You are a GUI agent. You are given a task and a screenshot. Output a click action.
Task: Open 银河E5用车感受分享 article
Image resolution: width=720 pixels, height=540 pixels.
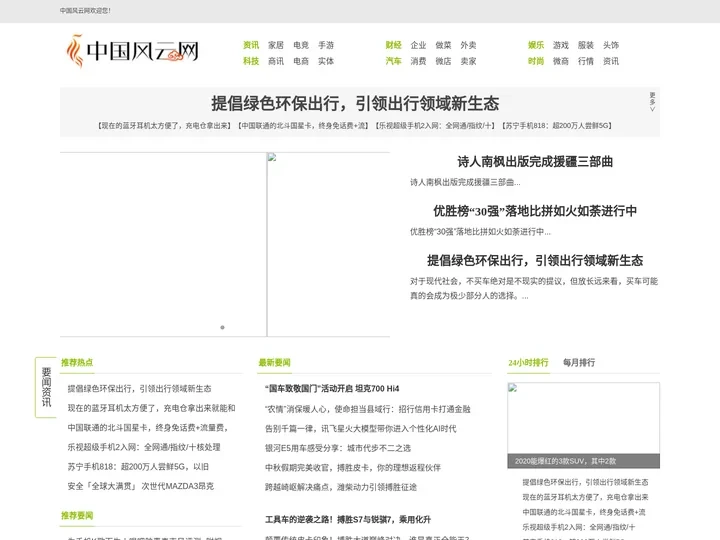338,448
